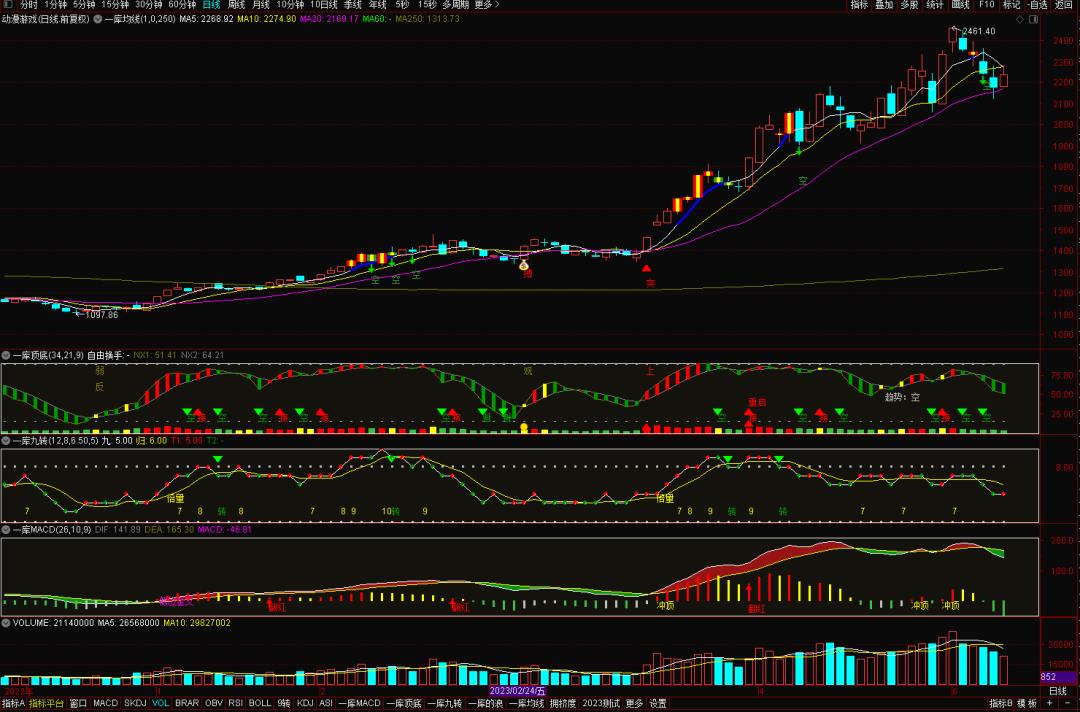Image resolution: width=1080 pixels, height=712 pixels.
Task: Select 一库均线 in bottom indicator bar
Action: coord(526,703)
